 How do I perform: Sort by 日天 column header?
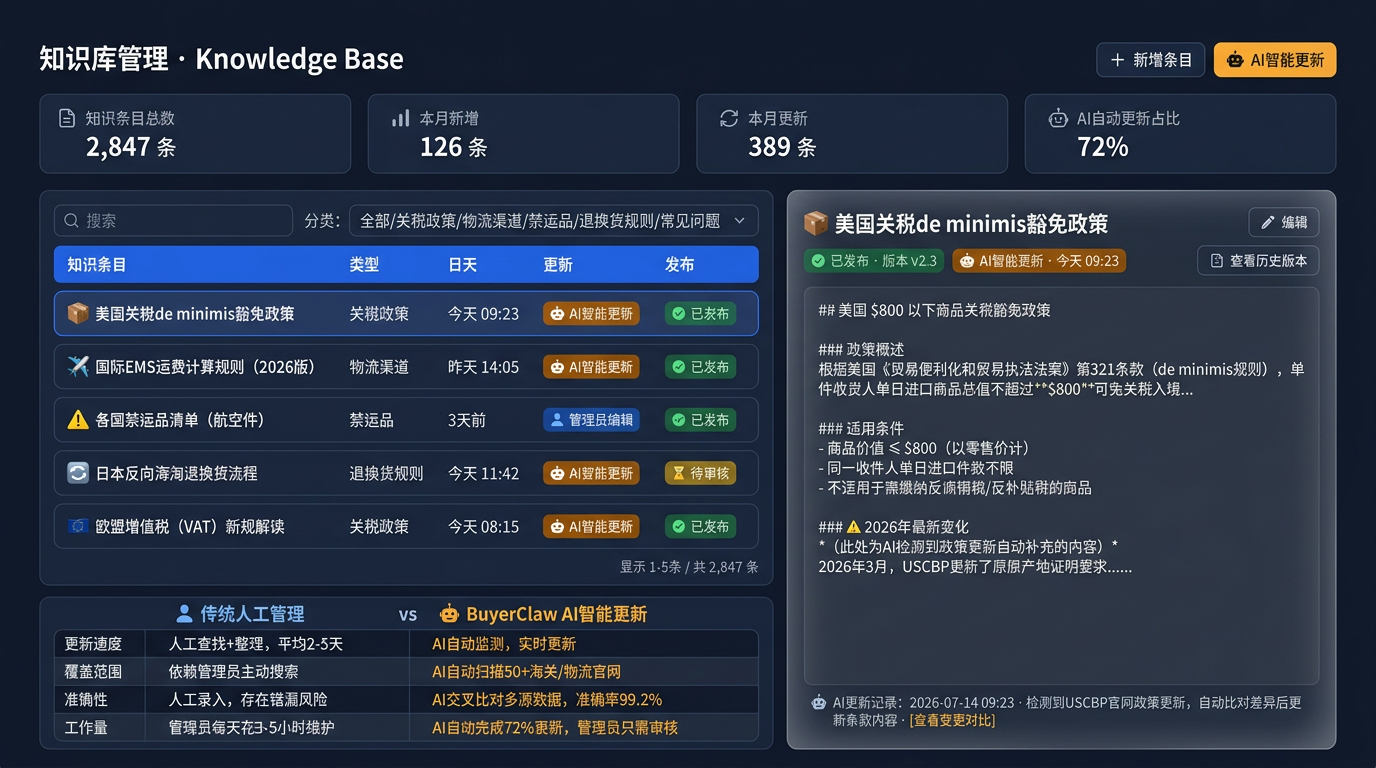463,265
